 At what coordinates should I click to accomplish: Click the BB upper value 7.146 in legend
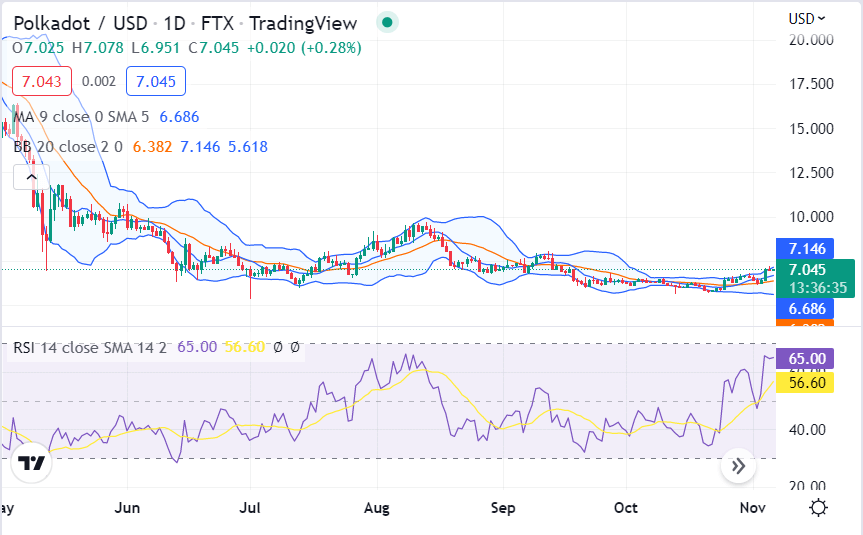click(200, 147)
